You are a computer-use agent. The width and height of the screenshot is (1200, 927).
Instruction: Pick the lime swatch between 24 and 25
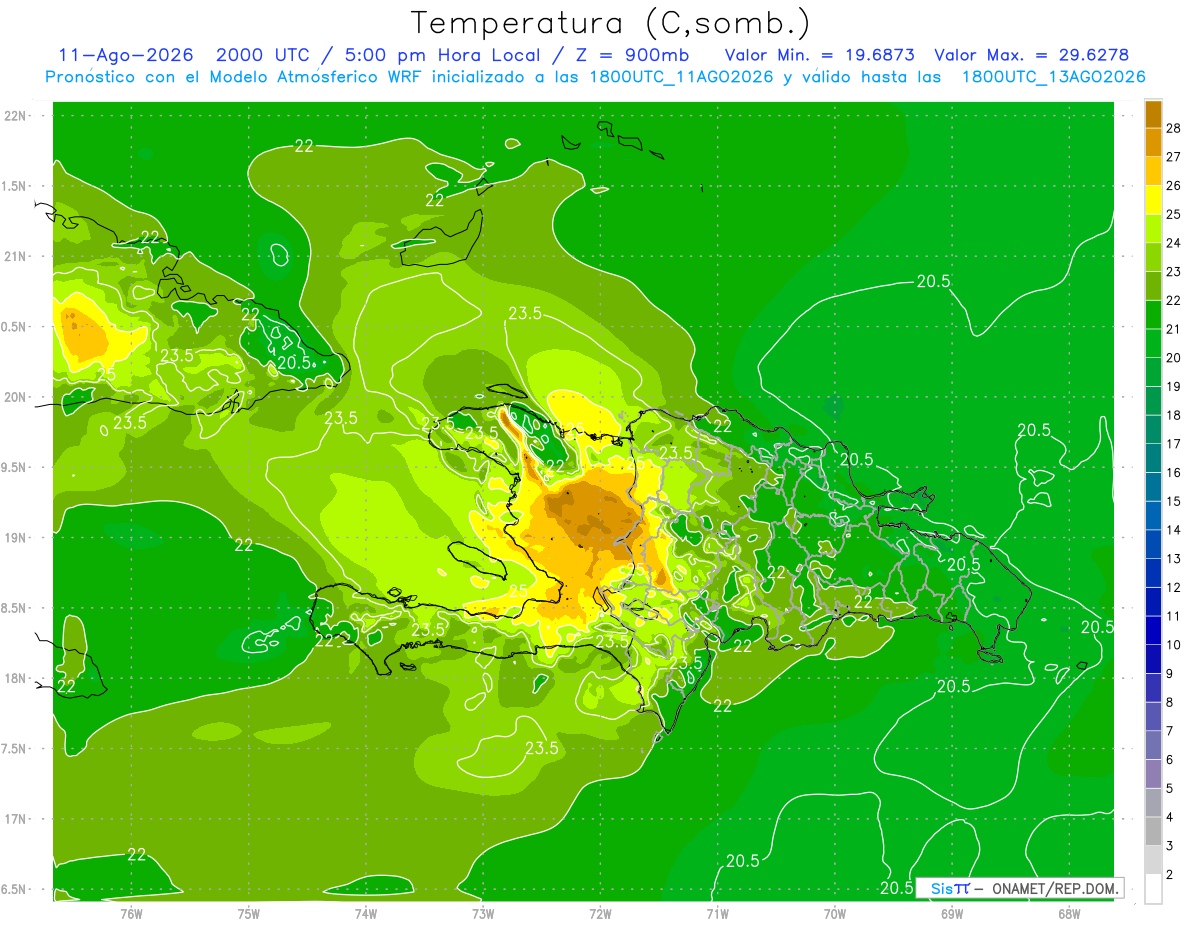coord(1153,228)
